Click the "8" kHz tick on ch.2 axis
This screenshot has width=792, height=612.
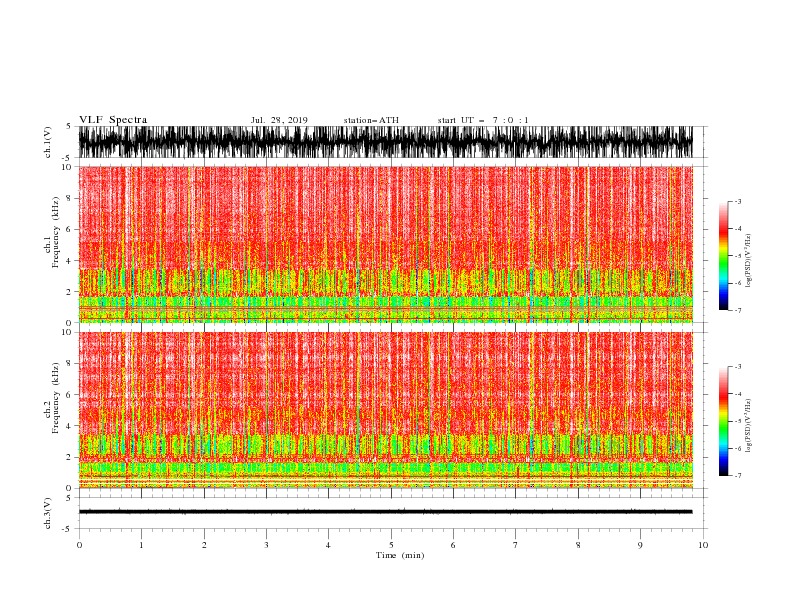coord(70,364)
